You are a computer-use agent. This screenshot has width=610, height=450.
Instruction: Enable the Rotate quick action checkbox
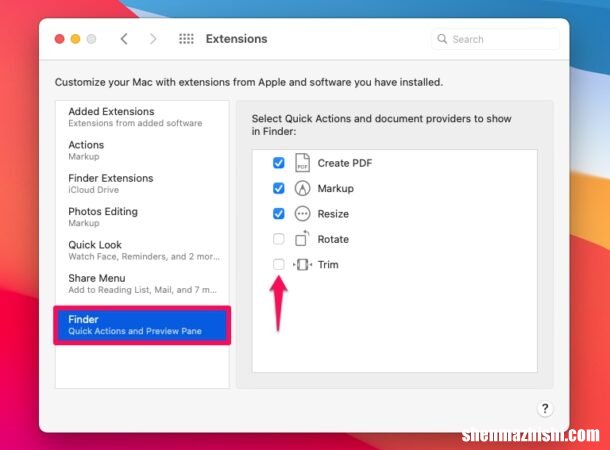point(279,239)
